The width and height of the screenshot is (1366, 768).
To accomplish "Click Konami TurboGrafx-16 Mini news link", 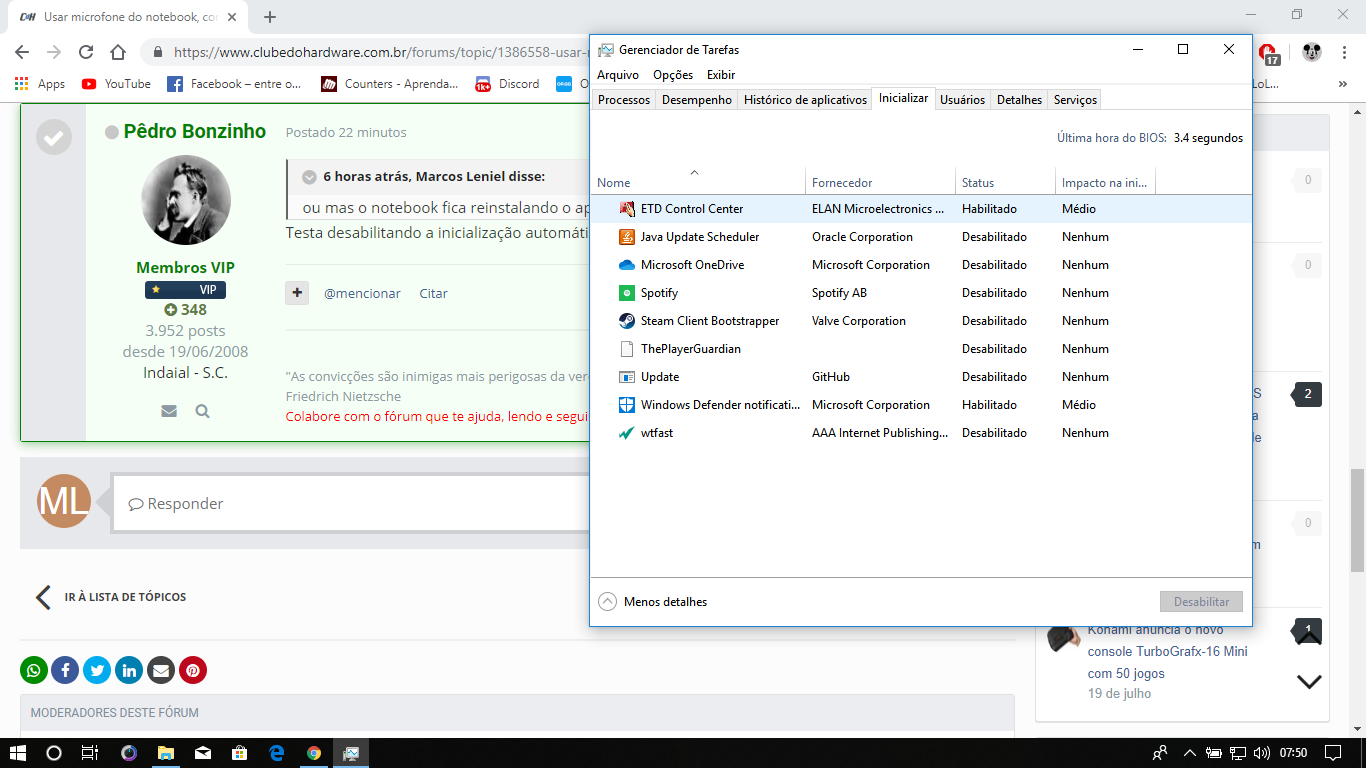I will click(x=1168, y=651).
